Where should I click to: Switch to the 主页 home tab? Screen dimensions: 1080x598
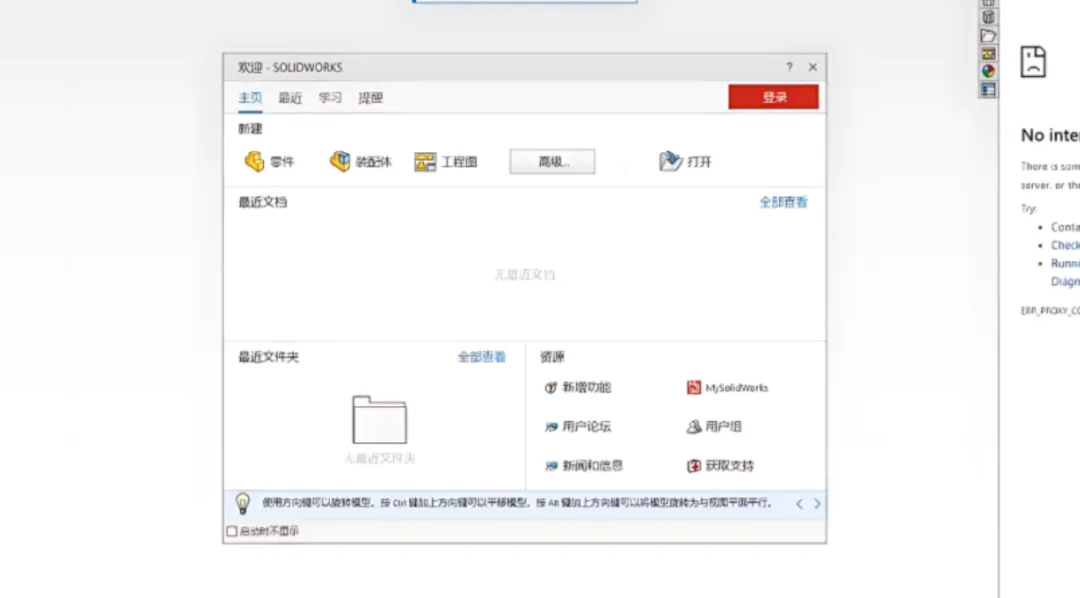point(250,98)
